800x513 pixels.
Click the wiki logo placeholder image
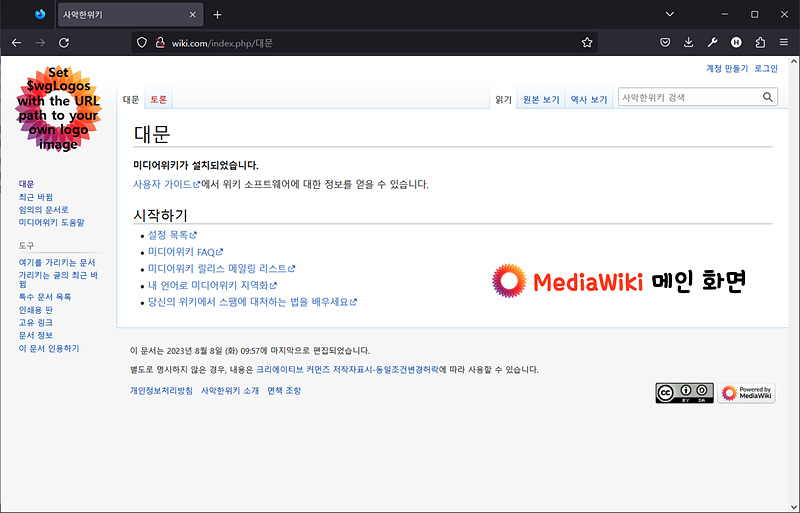point(58,109)
